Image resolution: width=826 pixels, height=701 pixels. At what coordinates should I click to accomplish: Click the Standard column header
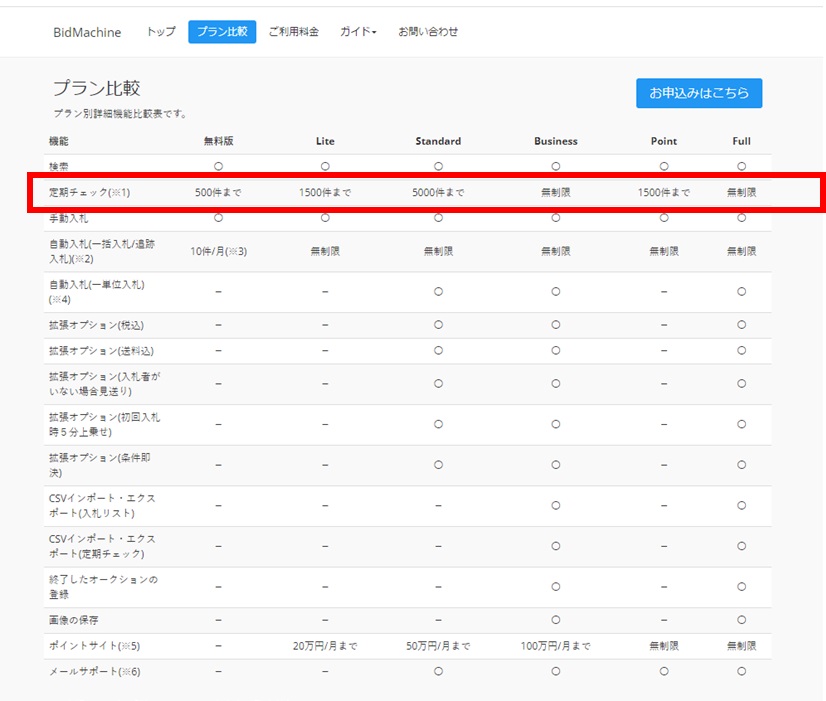coord(438,141)
